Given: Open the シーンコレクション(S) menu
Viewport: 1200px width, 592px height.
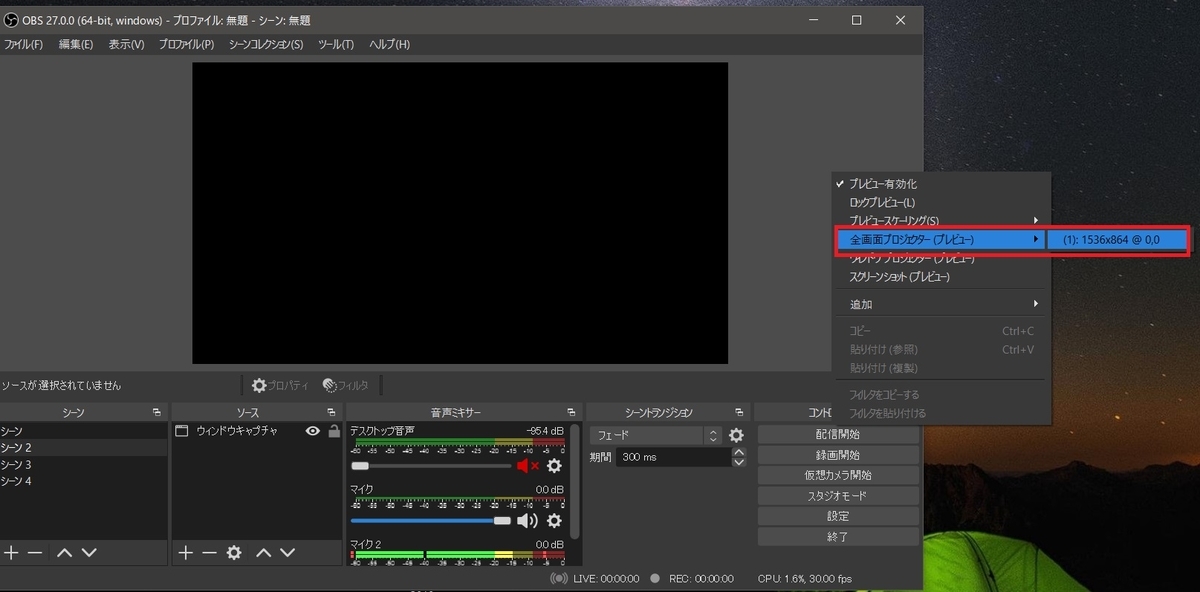Looking at the screenshot, I should pyautogui.click(x=266, y=45).
